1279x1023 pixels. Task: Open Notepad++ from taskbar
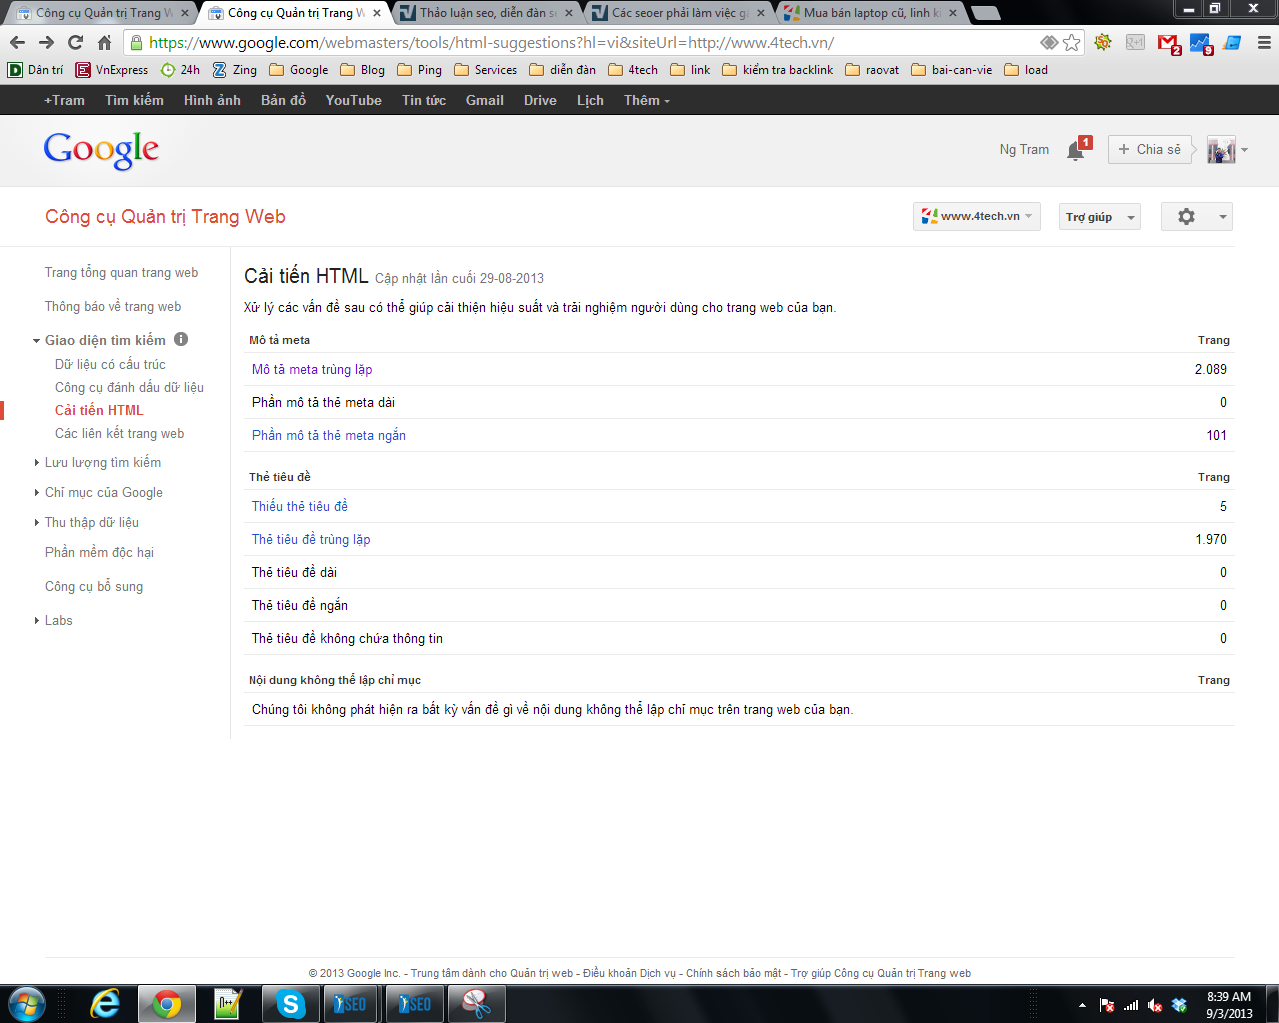[x=228, y=1004]
